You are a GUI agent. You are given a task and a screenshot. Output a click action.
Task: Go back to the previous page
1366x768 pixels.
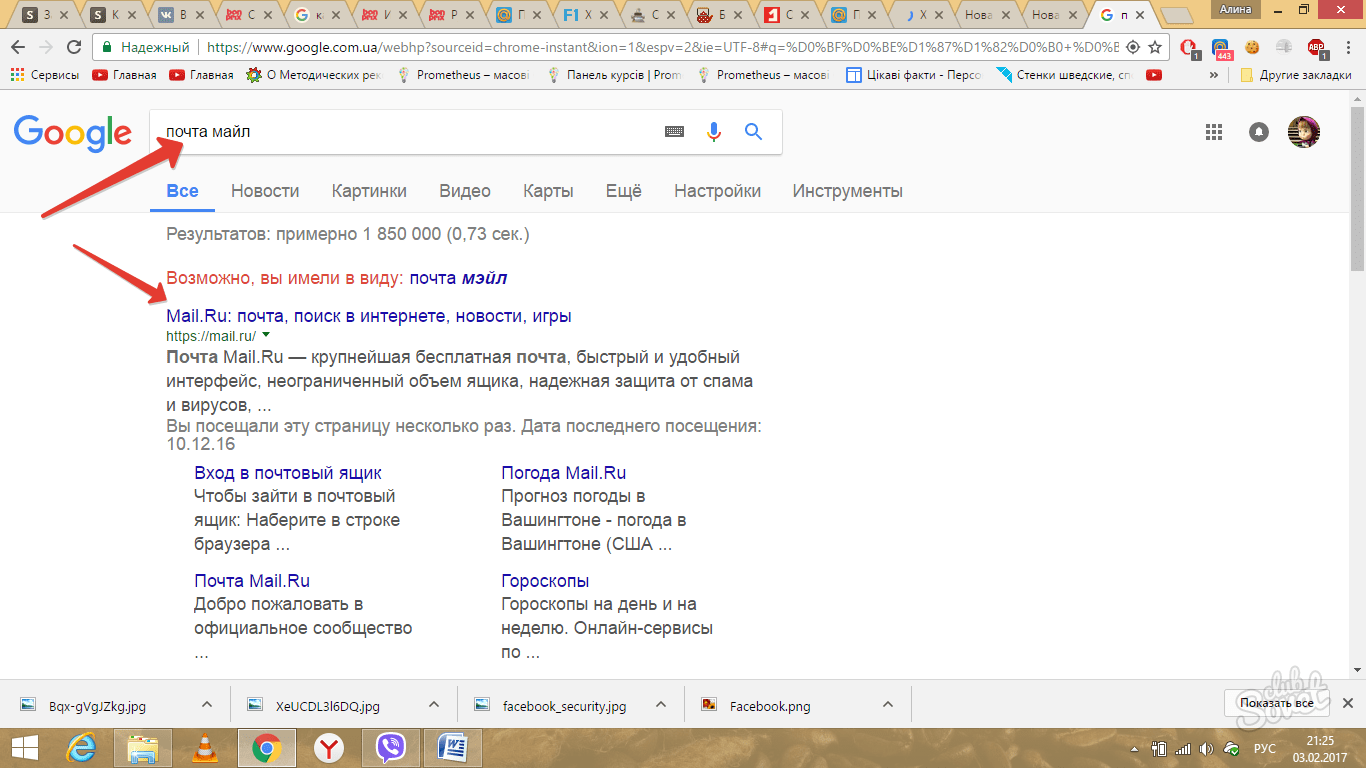(18, 47)
